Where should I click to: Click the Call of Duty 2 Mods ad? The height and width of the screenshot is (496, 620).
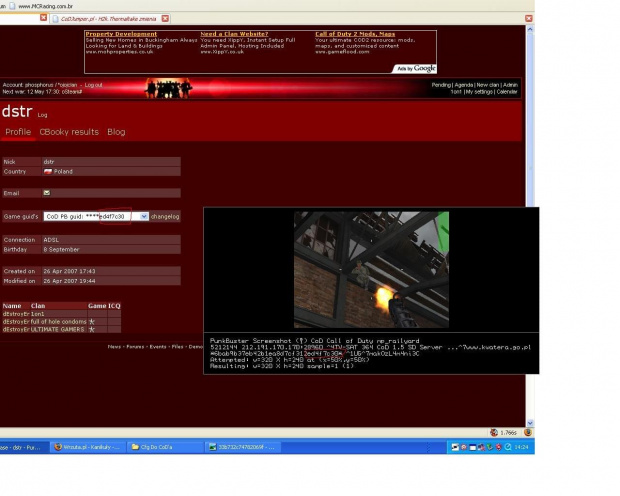355,34
